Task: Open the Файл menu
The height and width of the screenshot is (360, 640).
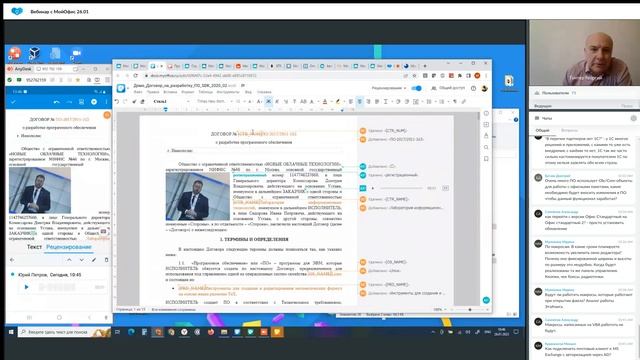Action: [138, 92]
